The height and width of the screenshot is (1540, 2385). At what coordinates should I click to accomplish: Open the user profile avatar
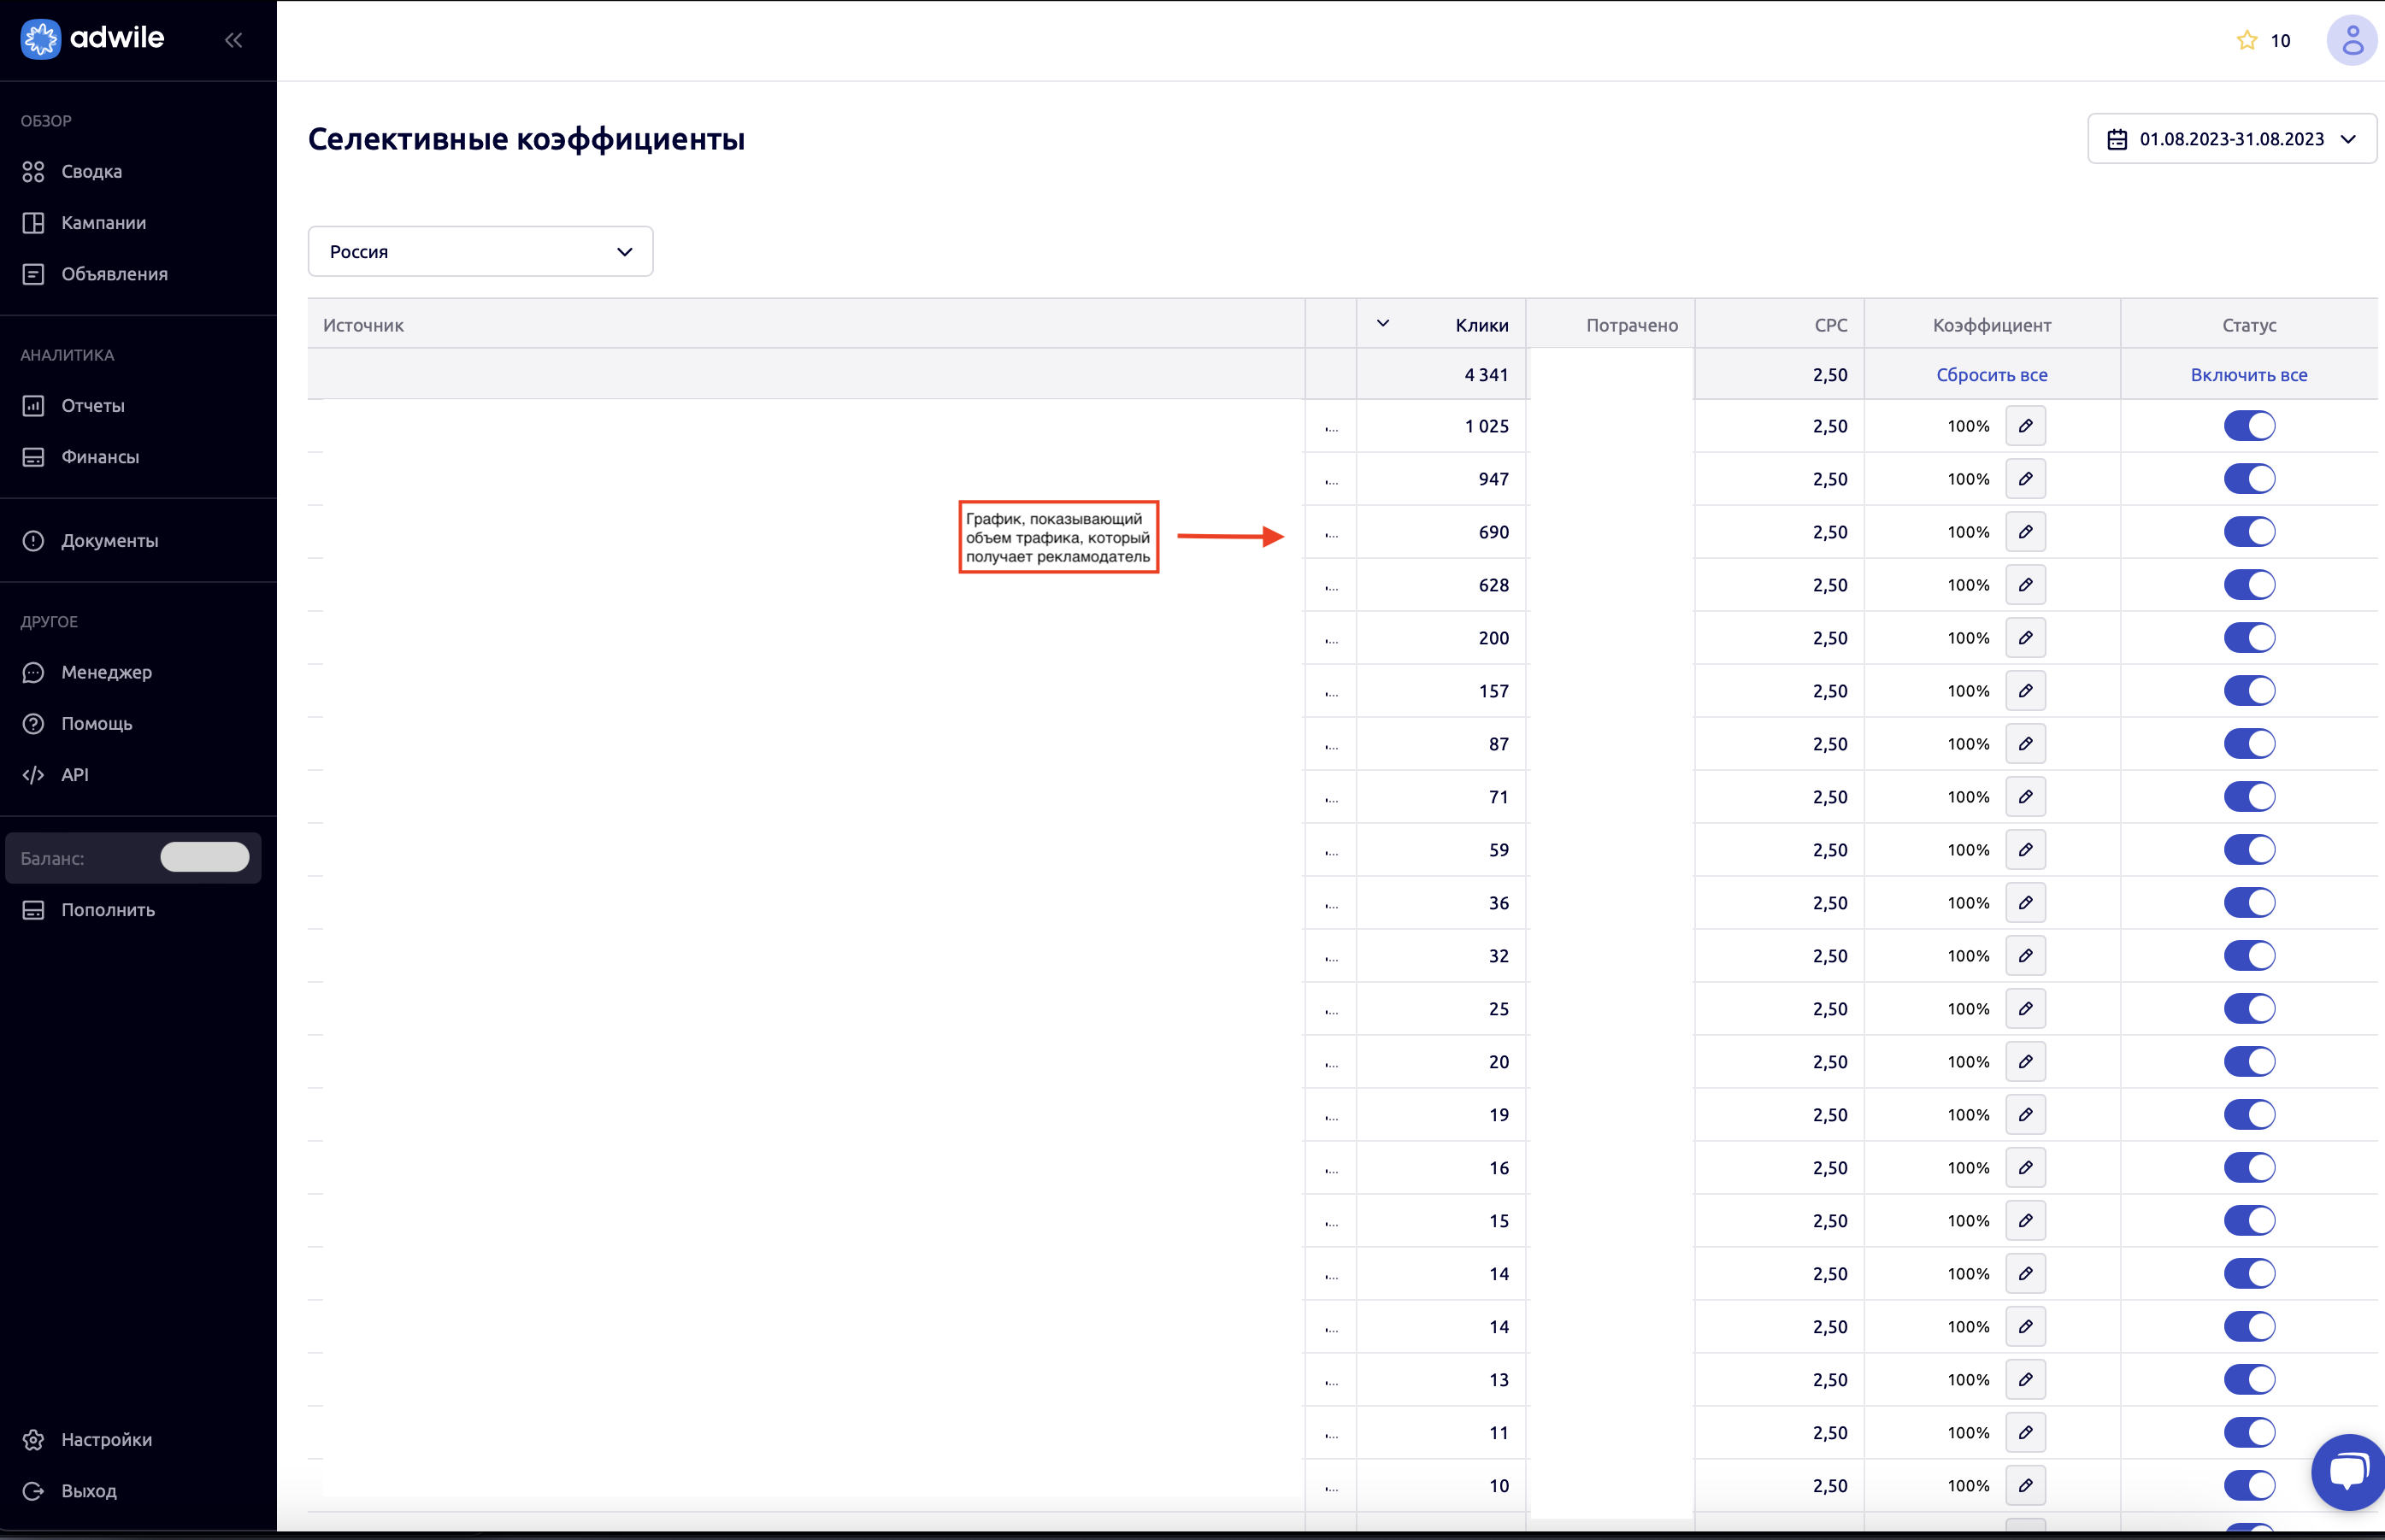point(2352,40)
